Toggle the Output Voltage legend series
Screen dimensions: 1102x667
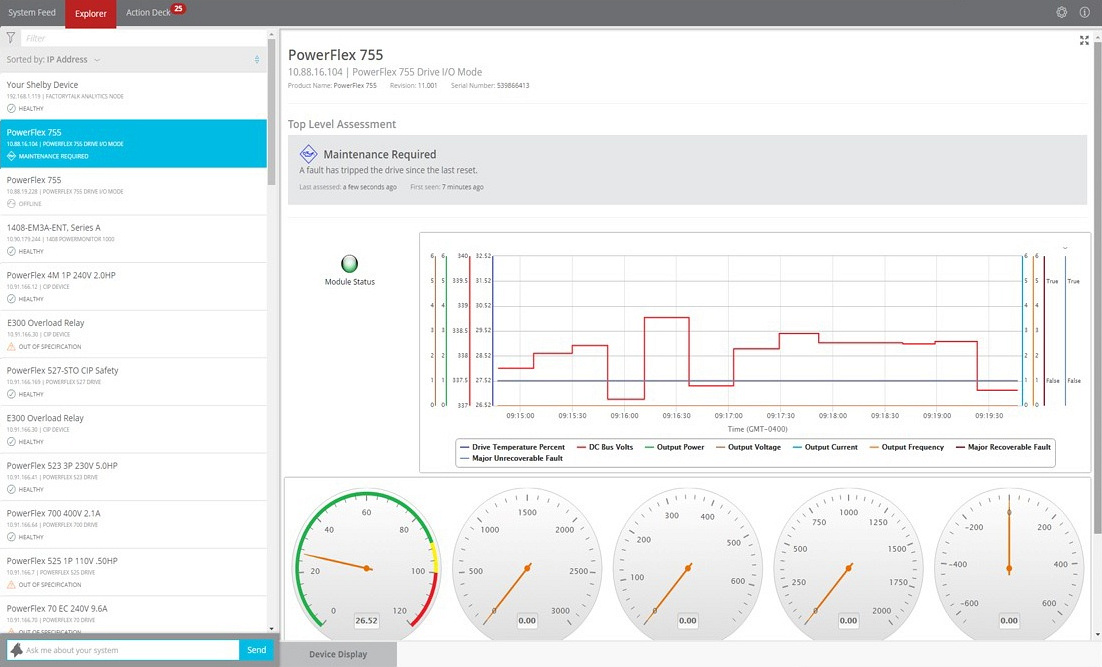[748, 447]
